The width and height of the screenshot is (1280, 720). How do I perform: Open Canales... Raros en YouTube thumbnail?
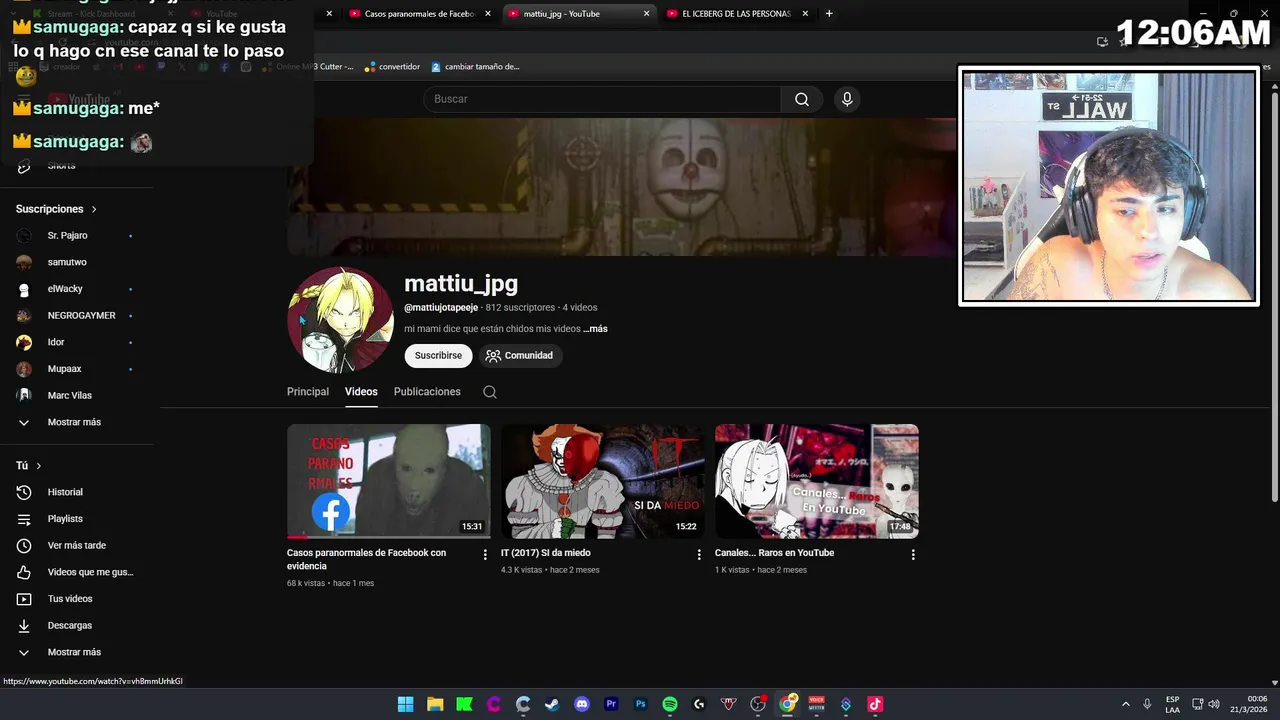(817, 481)
